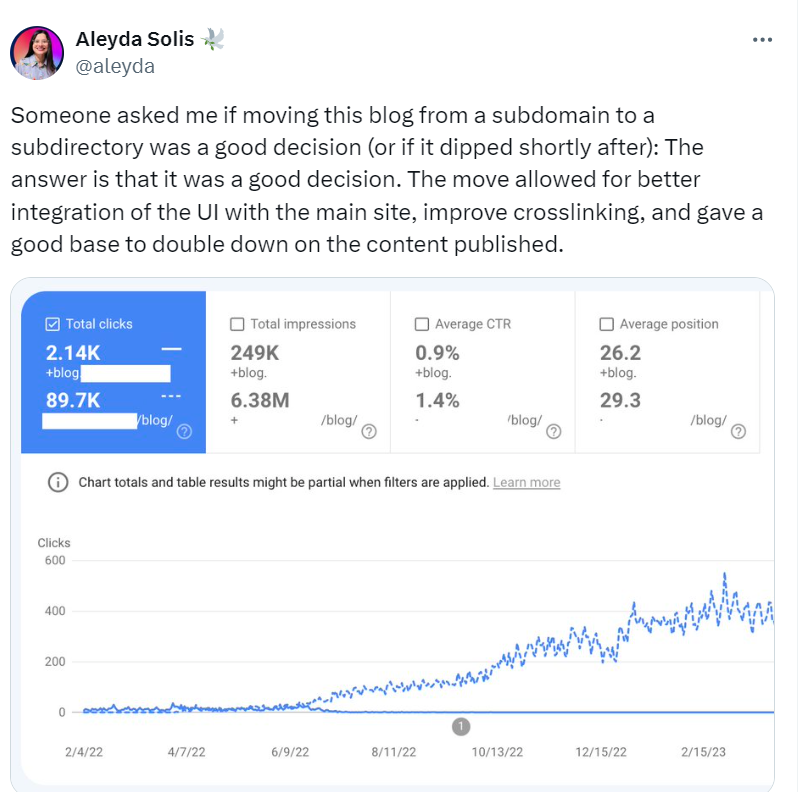Click help icon in Average position card
This screenshot has height=792, width=805.
tap(738, 432)
